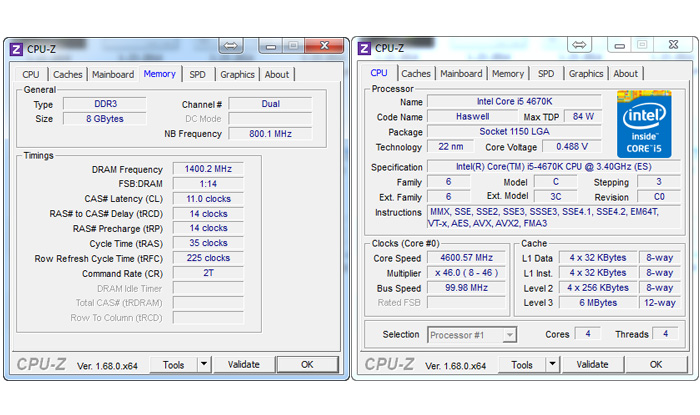The width and height of the screenshot is (700, 415).
Task: Open About tab in right window
Action: click(x=625, y=74)
